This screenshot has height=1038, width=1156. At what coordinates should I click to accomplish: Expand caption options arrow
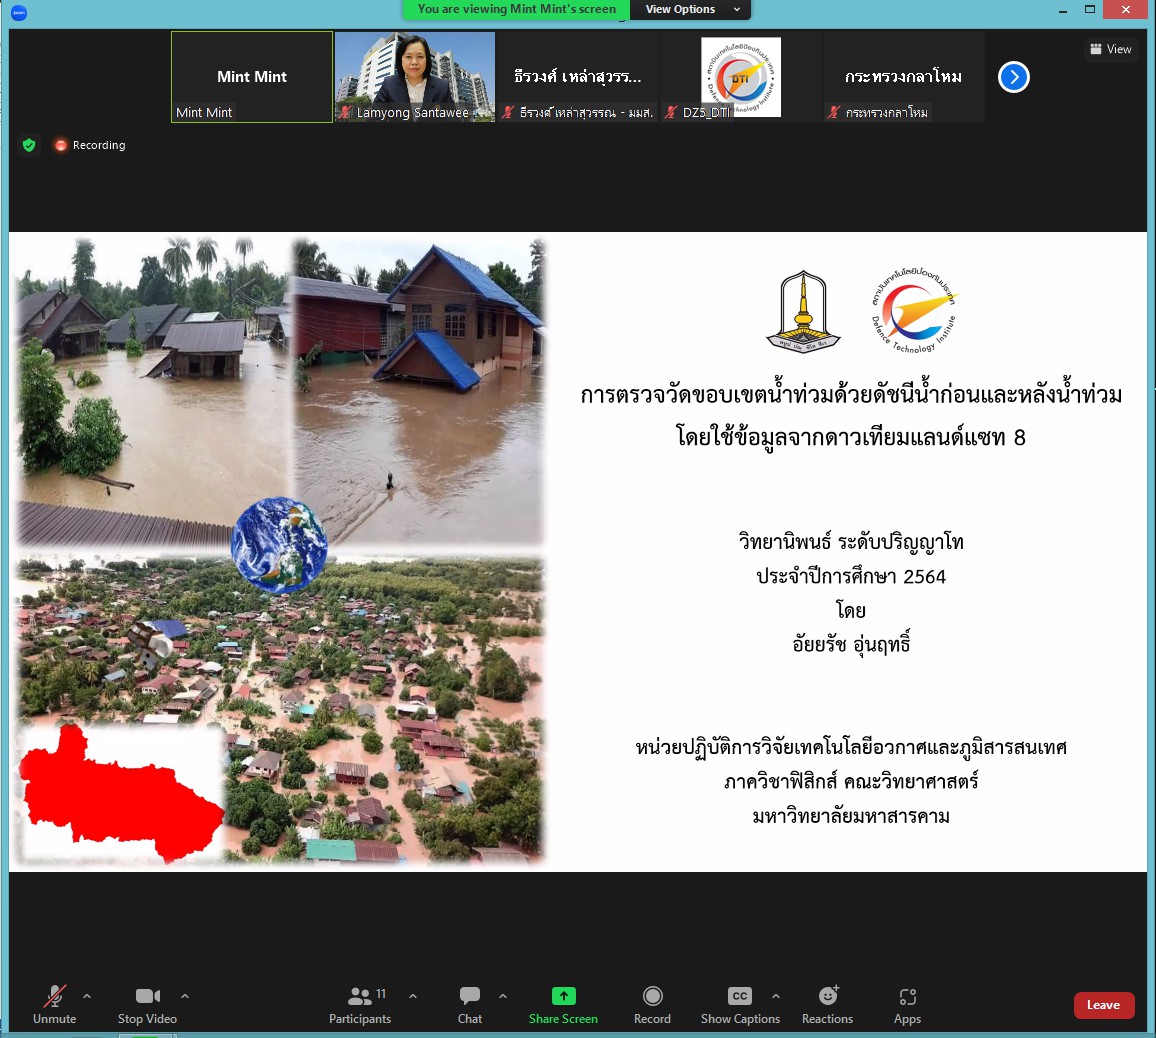pos(776,996)
